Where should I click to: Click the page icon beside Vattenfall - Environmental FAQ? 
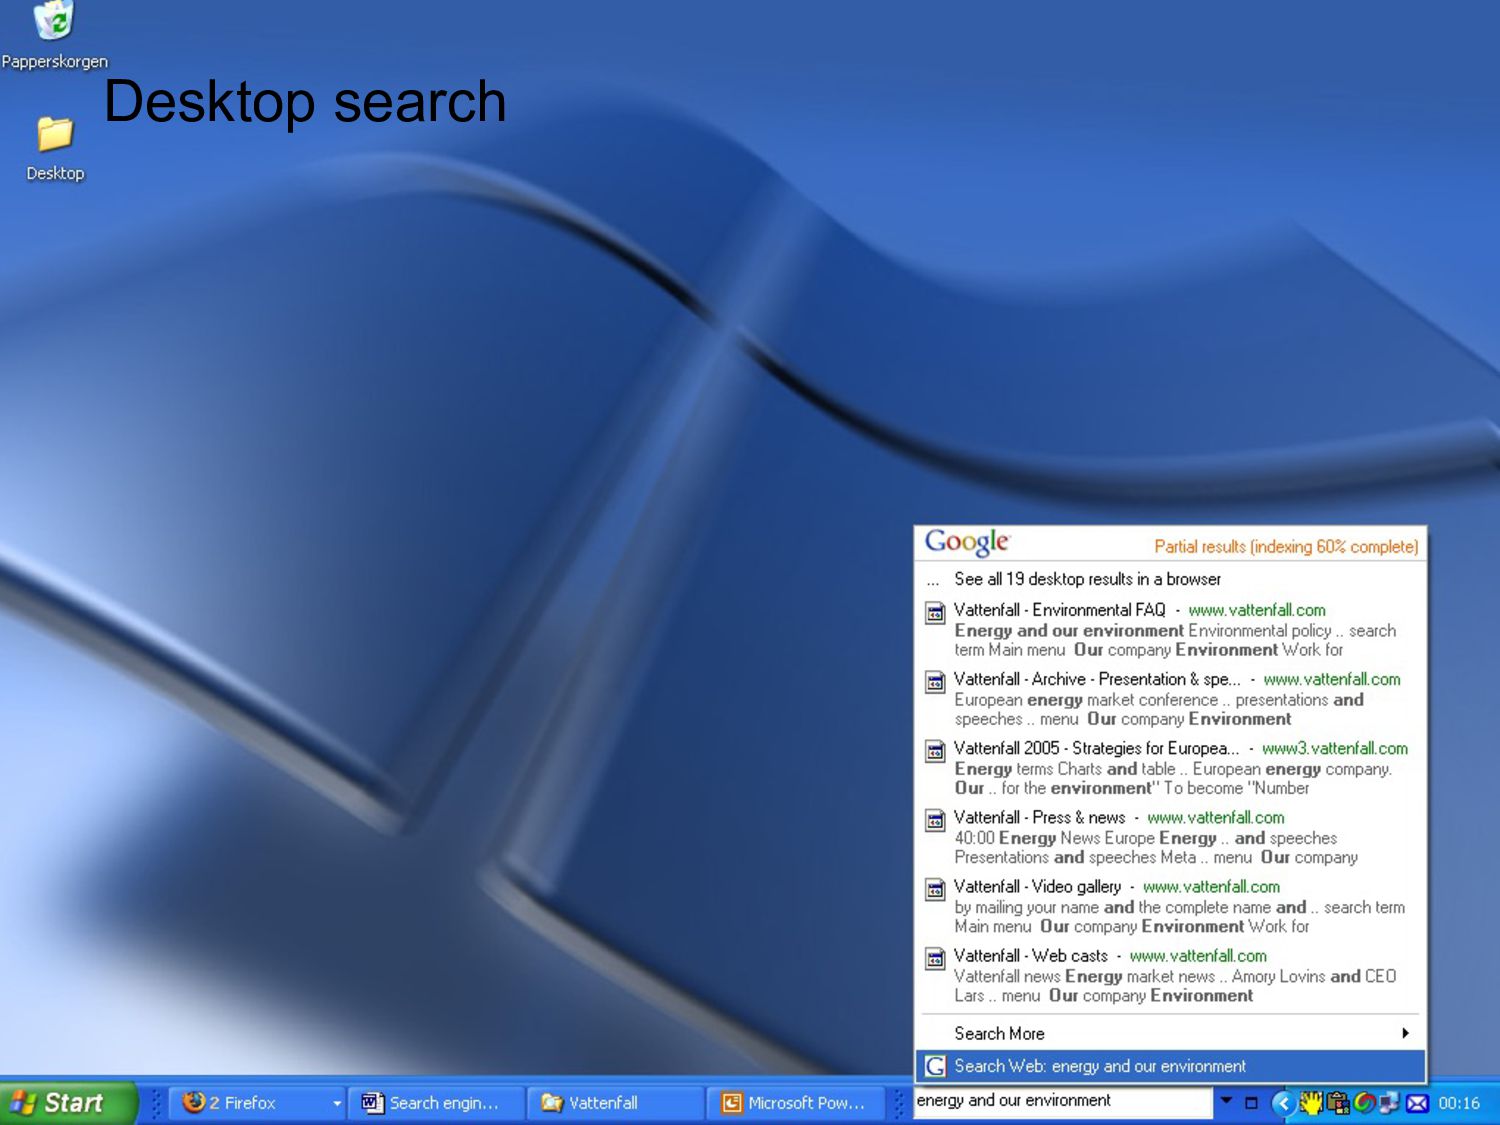click(935, 613)
